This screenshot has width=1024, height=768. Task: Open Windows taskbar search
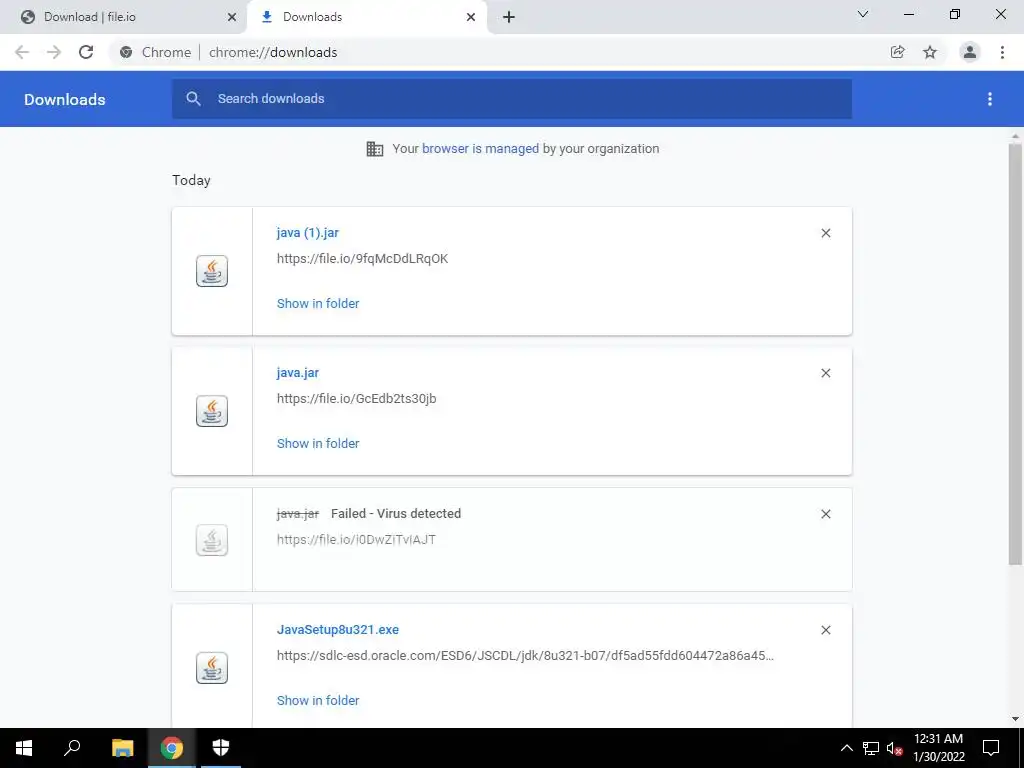coord(72,748)
